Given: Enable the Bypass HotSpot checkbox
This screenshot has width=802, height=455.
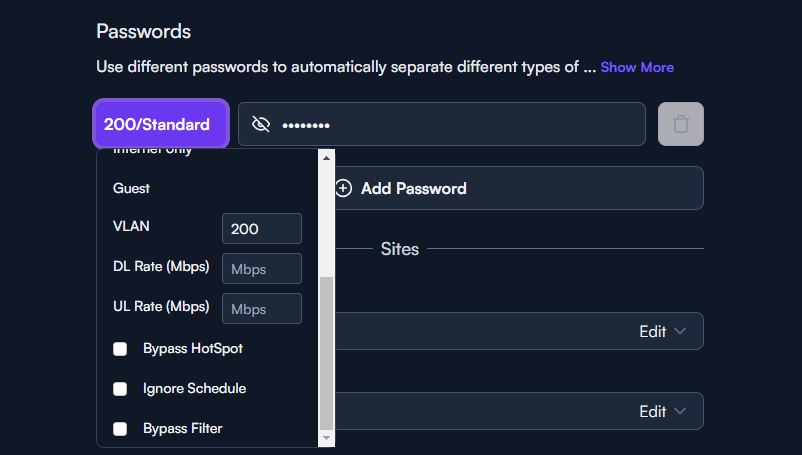Looking at the screenshot, I should point(120,349).
